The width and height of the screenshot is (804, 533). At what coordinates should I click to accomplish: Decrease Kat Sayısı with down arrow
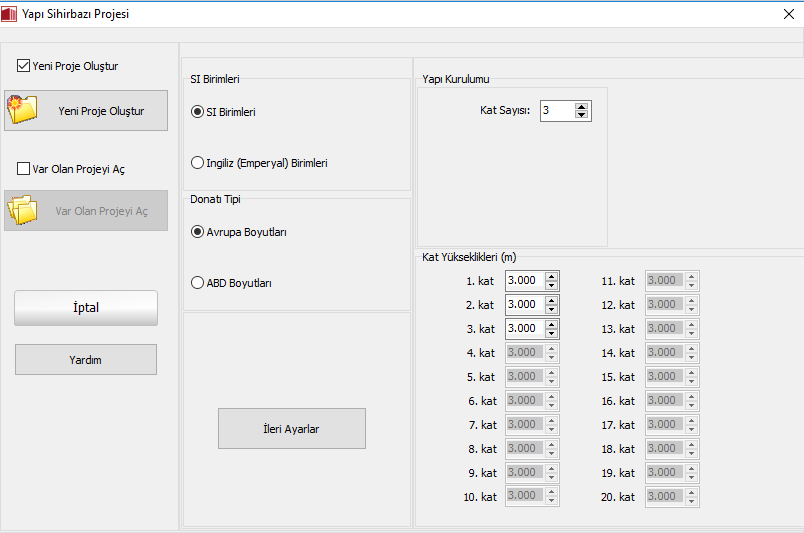(582, 115)
